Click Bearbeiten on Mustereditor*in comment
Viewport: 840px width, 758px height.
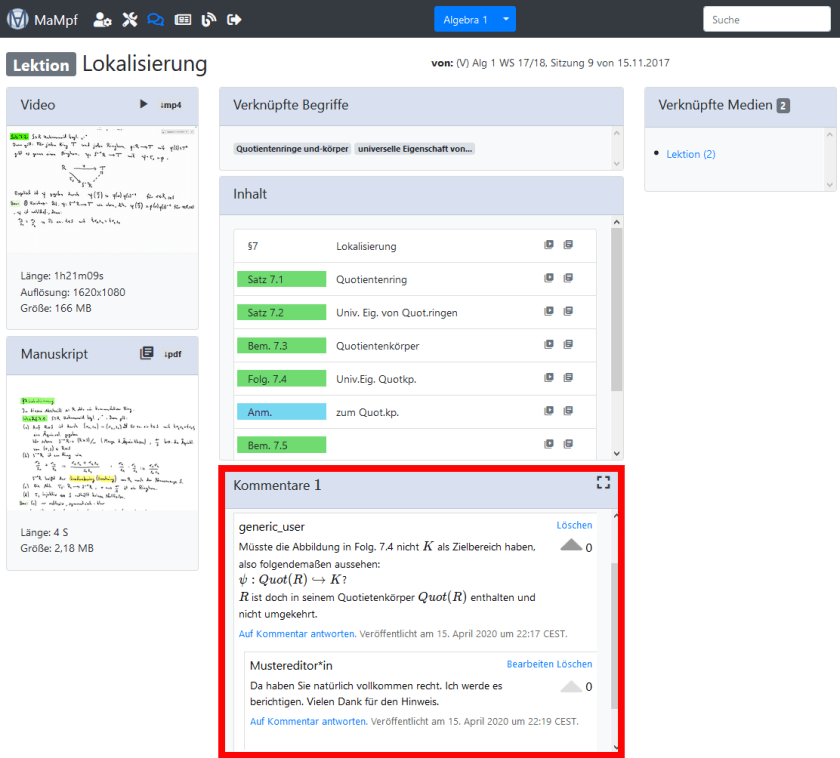[x=531, y=664]
